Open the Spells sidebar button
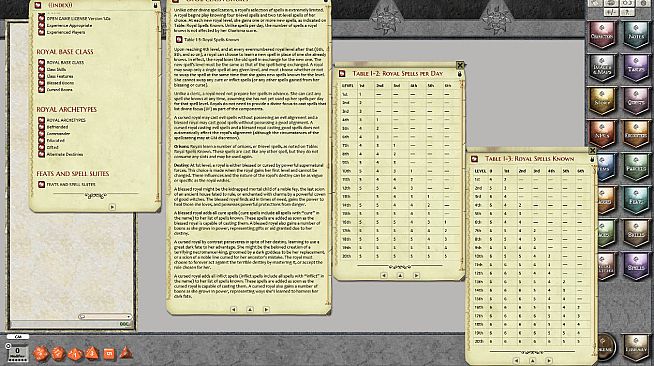Viewport: 654px width, 366px height. coord(636,267)
